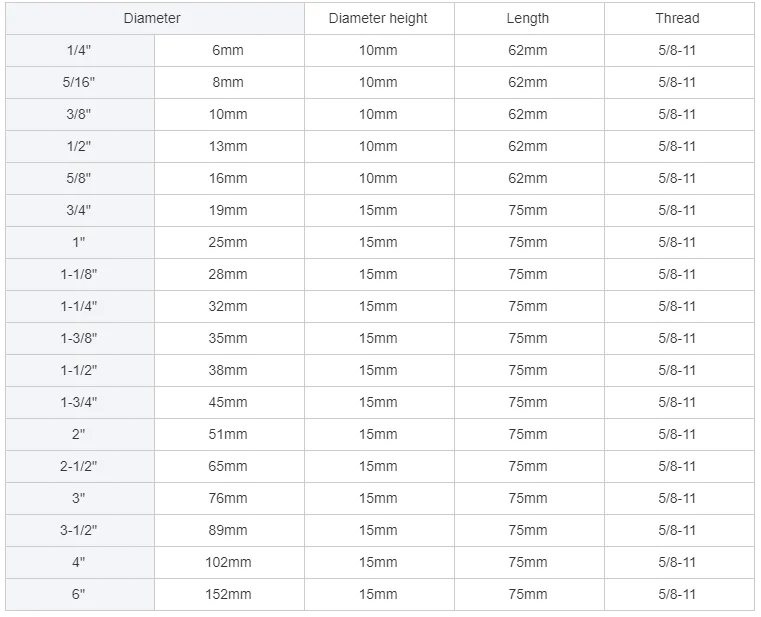761x617 pixels.
Task: Click the 1-3/8" diameter cell
Action: [x=79, y=338]
